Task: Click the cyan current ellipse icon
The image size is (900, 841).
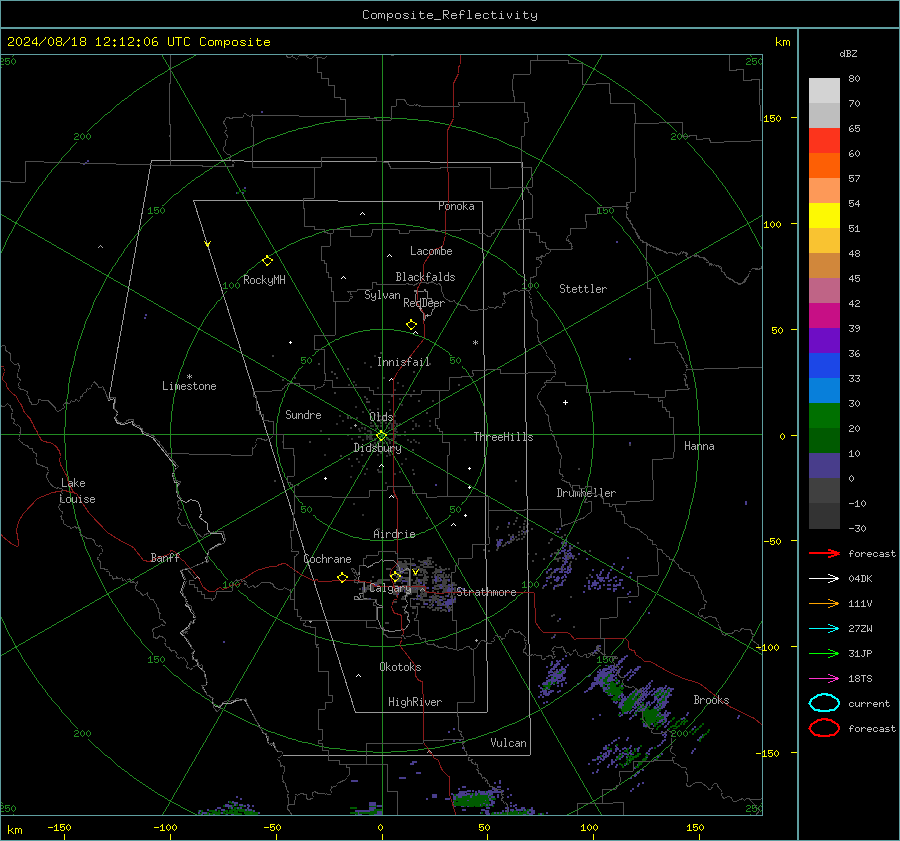Action: (824, 703)
